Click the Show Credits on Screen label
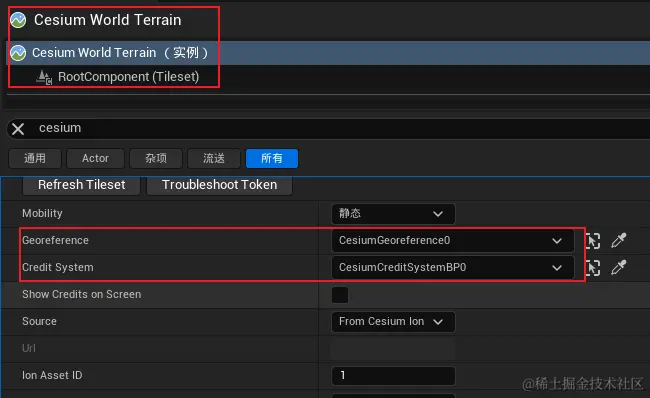Screen dimensions: 650x398 [x=82, y=294]
